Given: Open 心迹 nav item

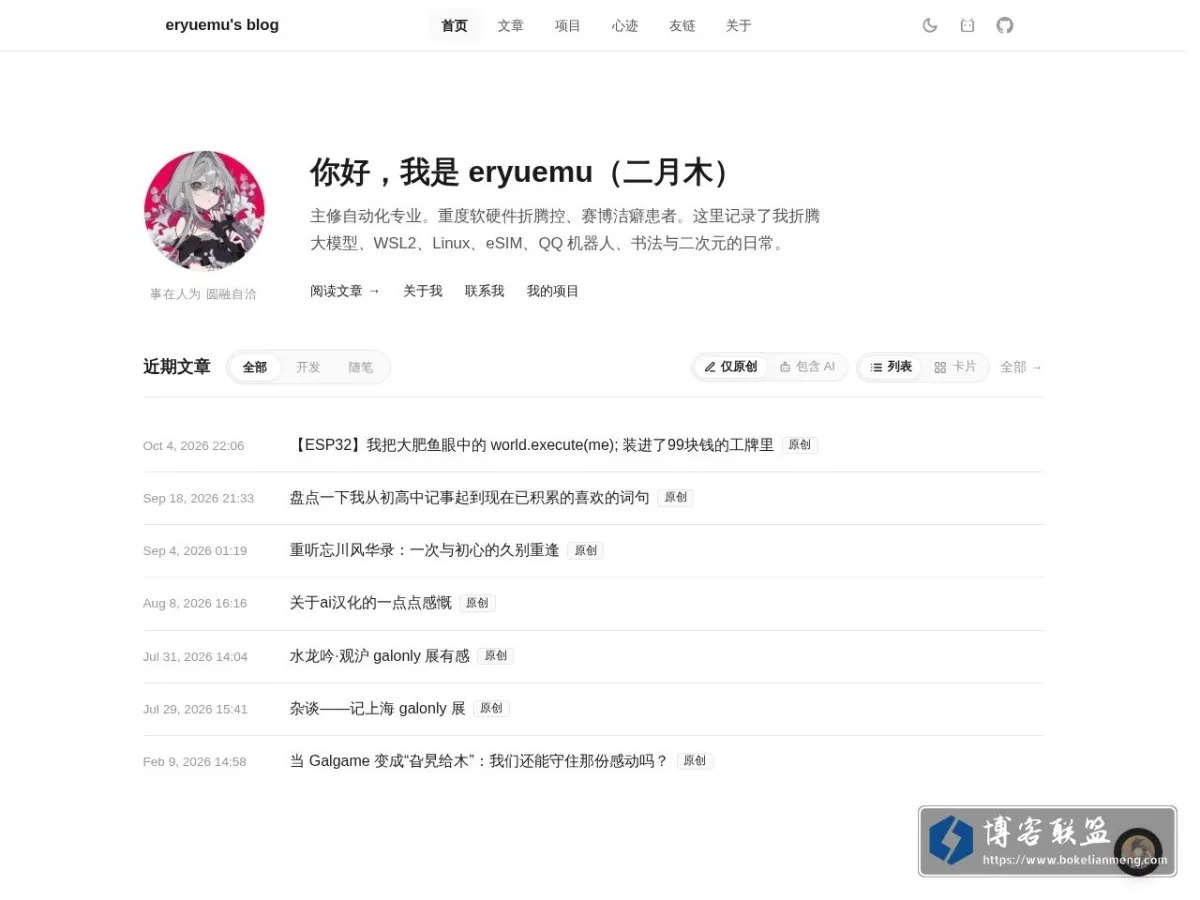Looking at the screenshot, I should pos(625,26).
